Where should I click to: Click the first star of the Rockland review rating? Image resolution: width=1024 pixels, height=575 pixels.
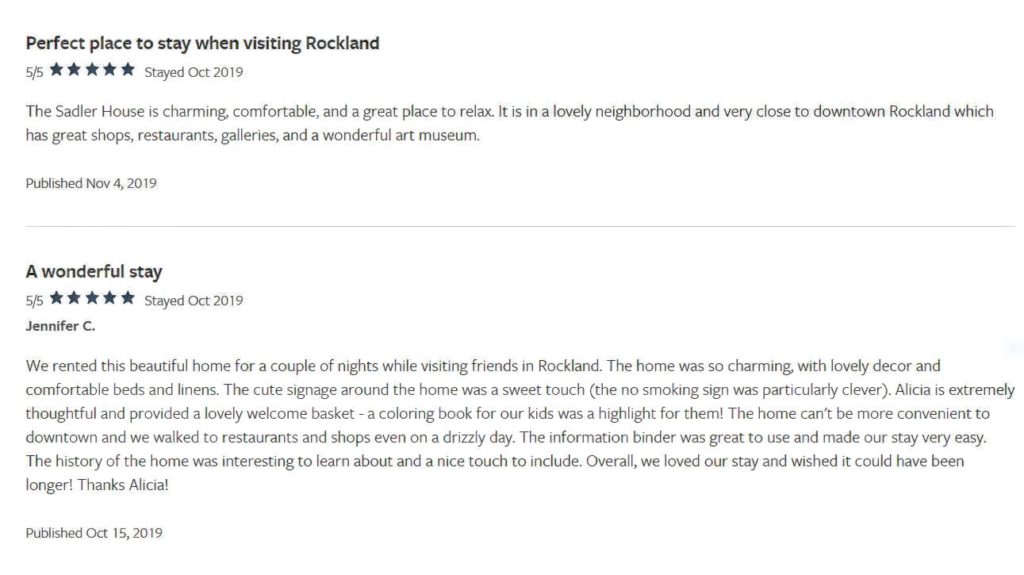click(57, 69)
